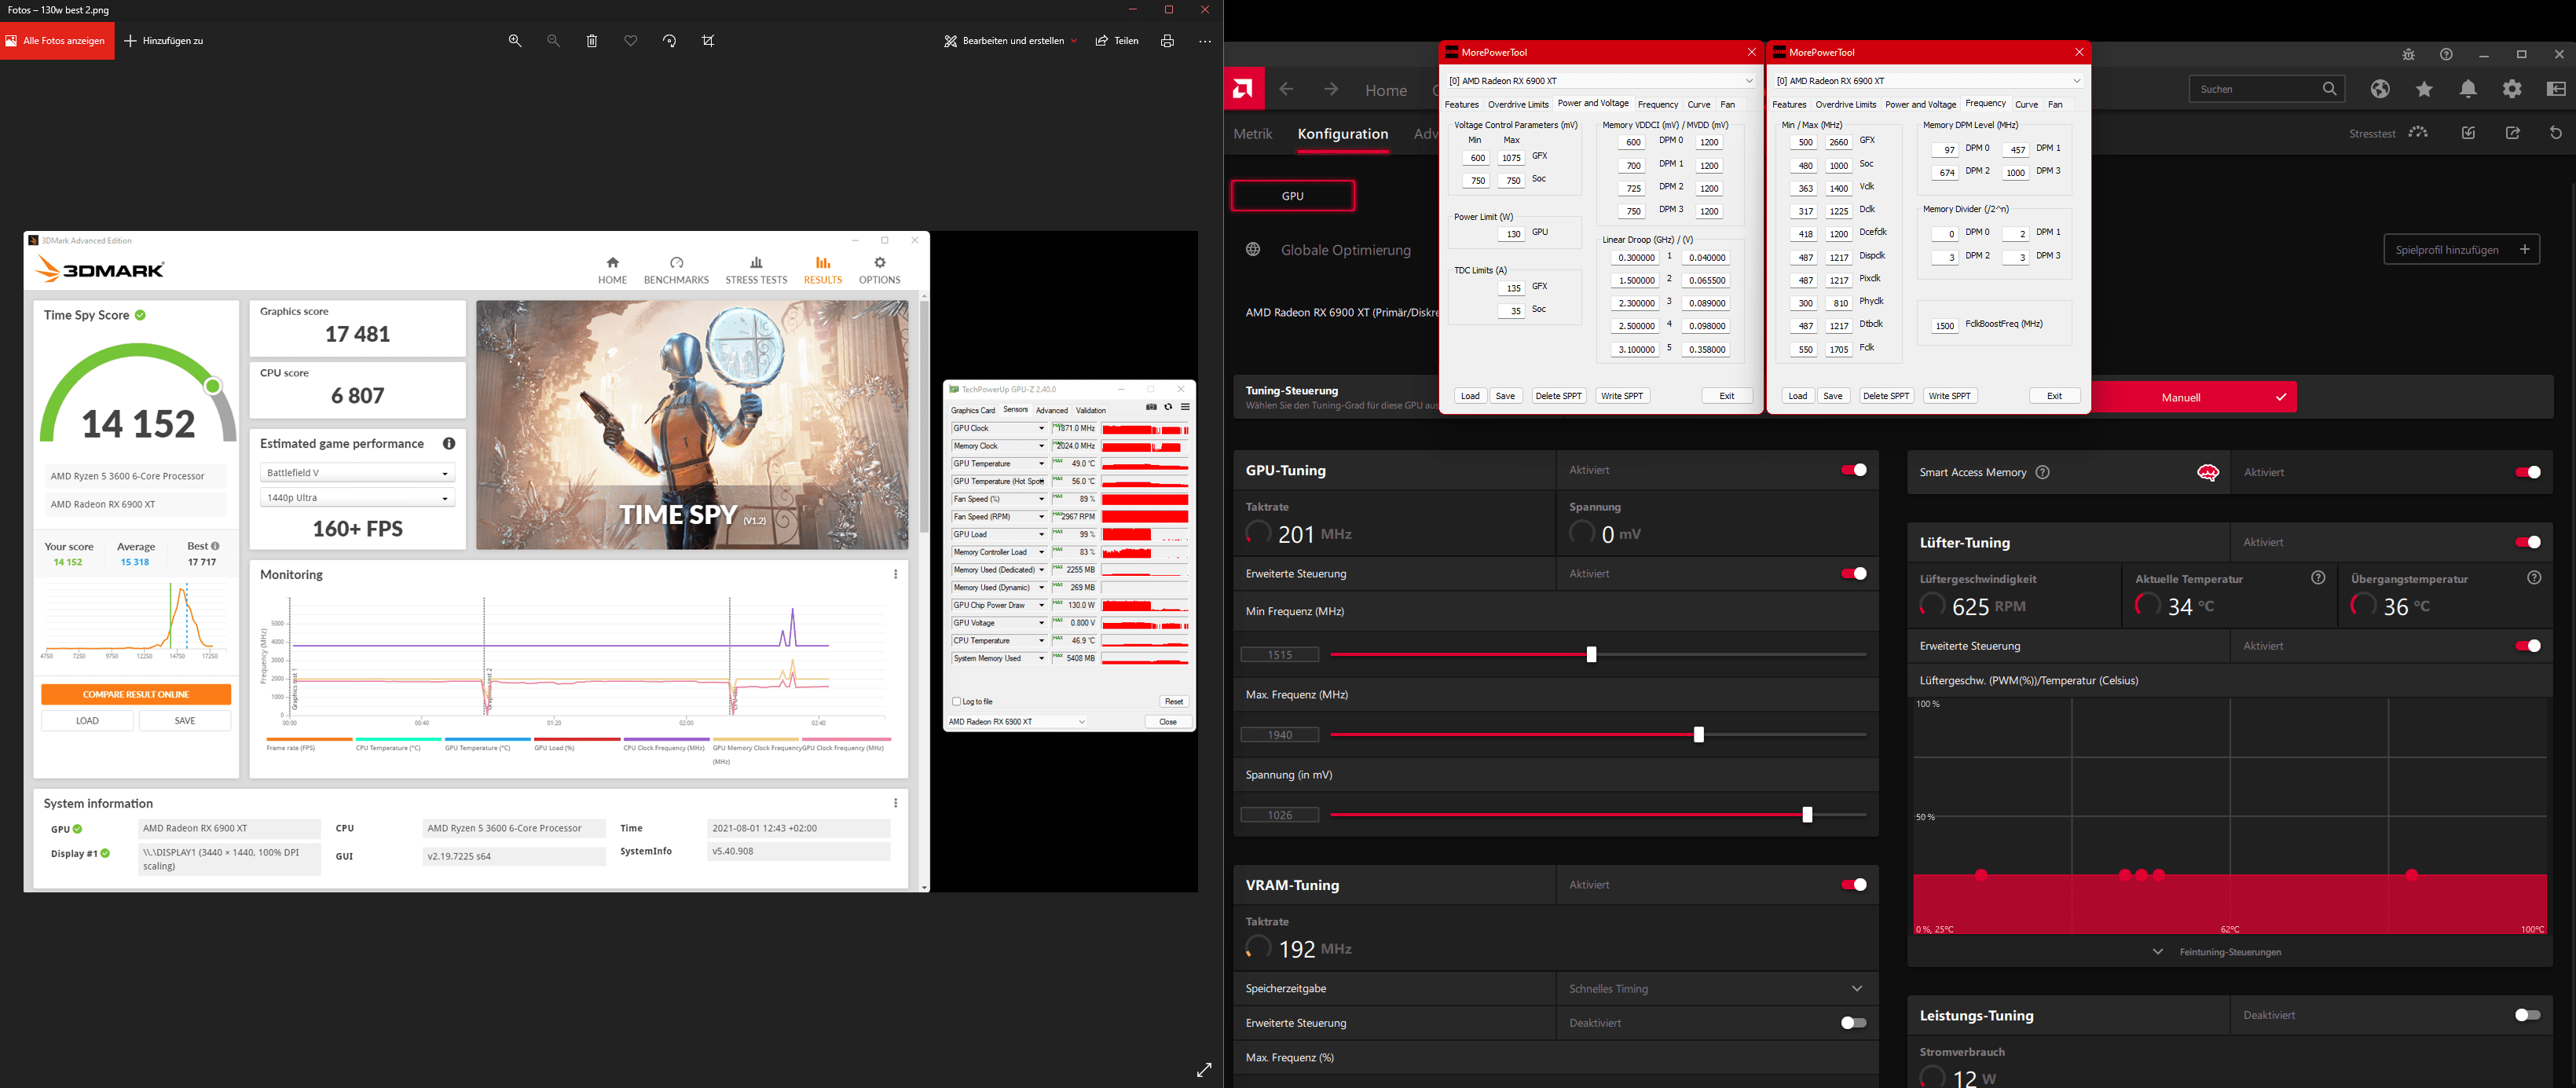Adjust the Max. Frequenz slider handle
Viewport: 2576px width, 1088px height.
pyautogui.click(x=1698, y=735)
